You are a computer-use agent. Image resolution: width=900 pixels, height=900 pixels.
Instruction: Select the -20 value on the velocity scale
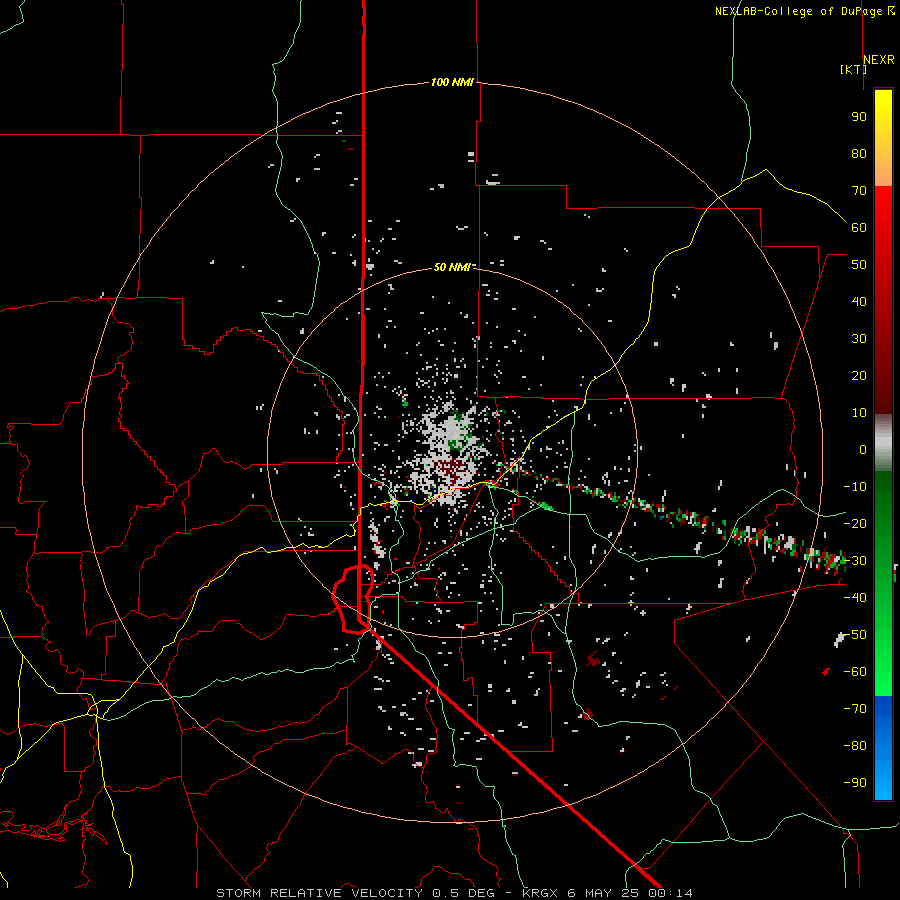pos(855,524)
